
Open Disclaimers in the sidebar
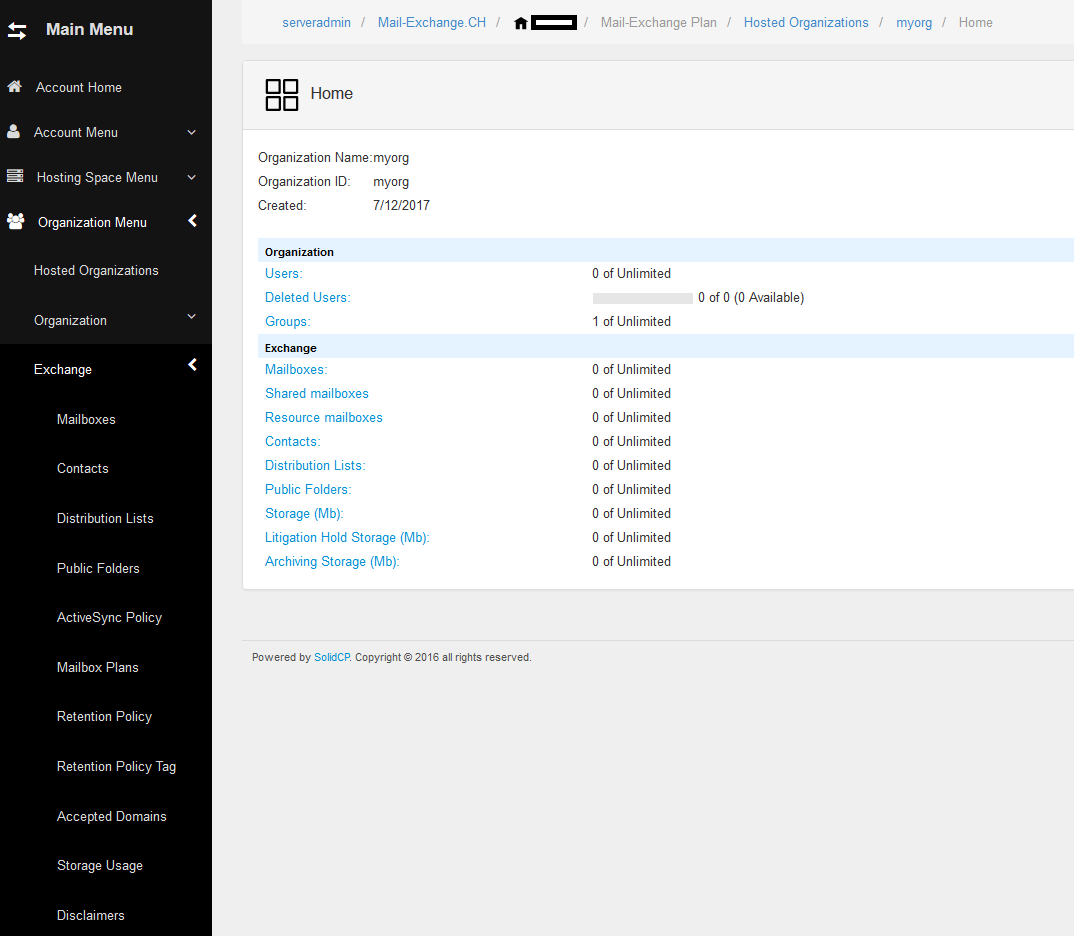click(91, 915)
